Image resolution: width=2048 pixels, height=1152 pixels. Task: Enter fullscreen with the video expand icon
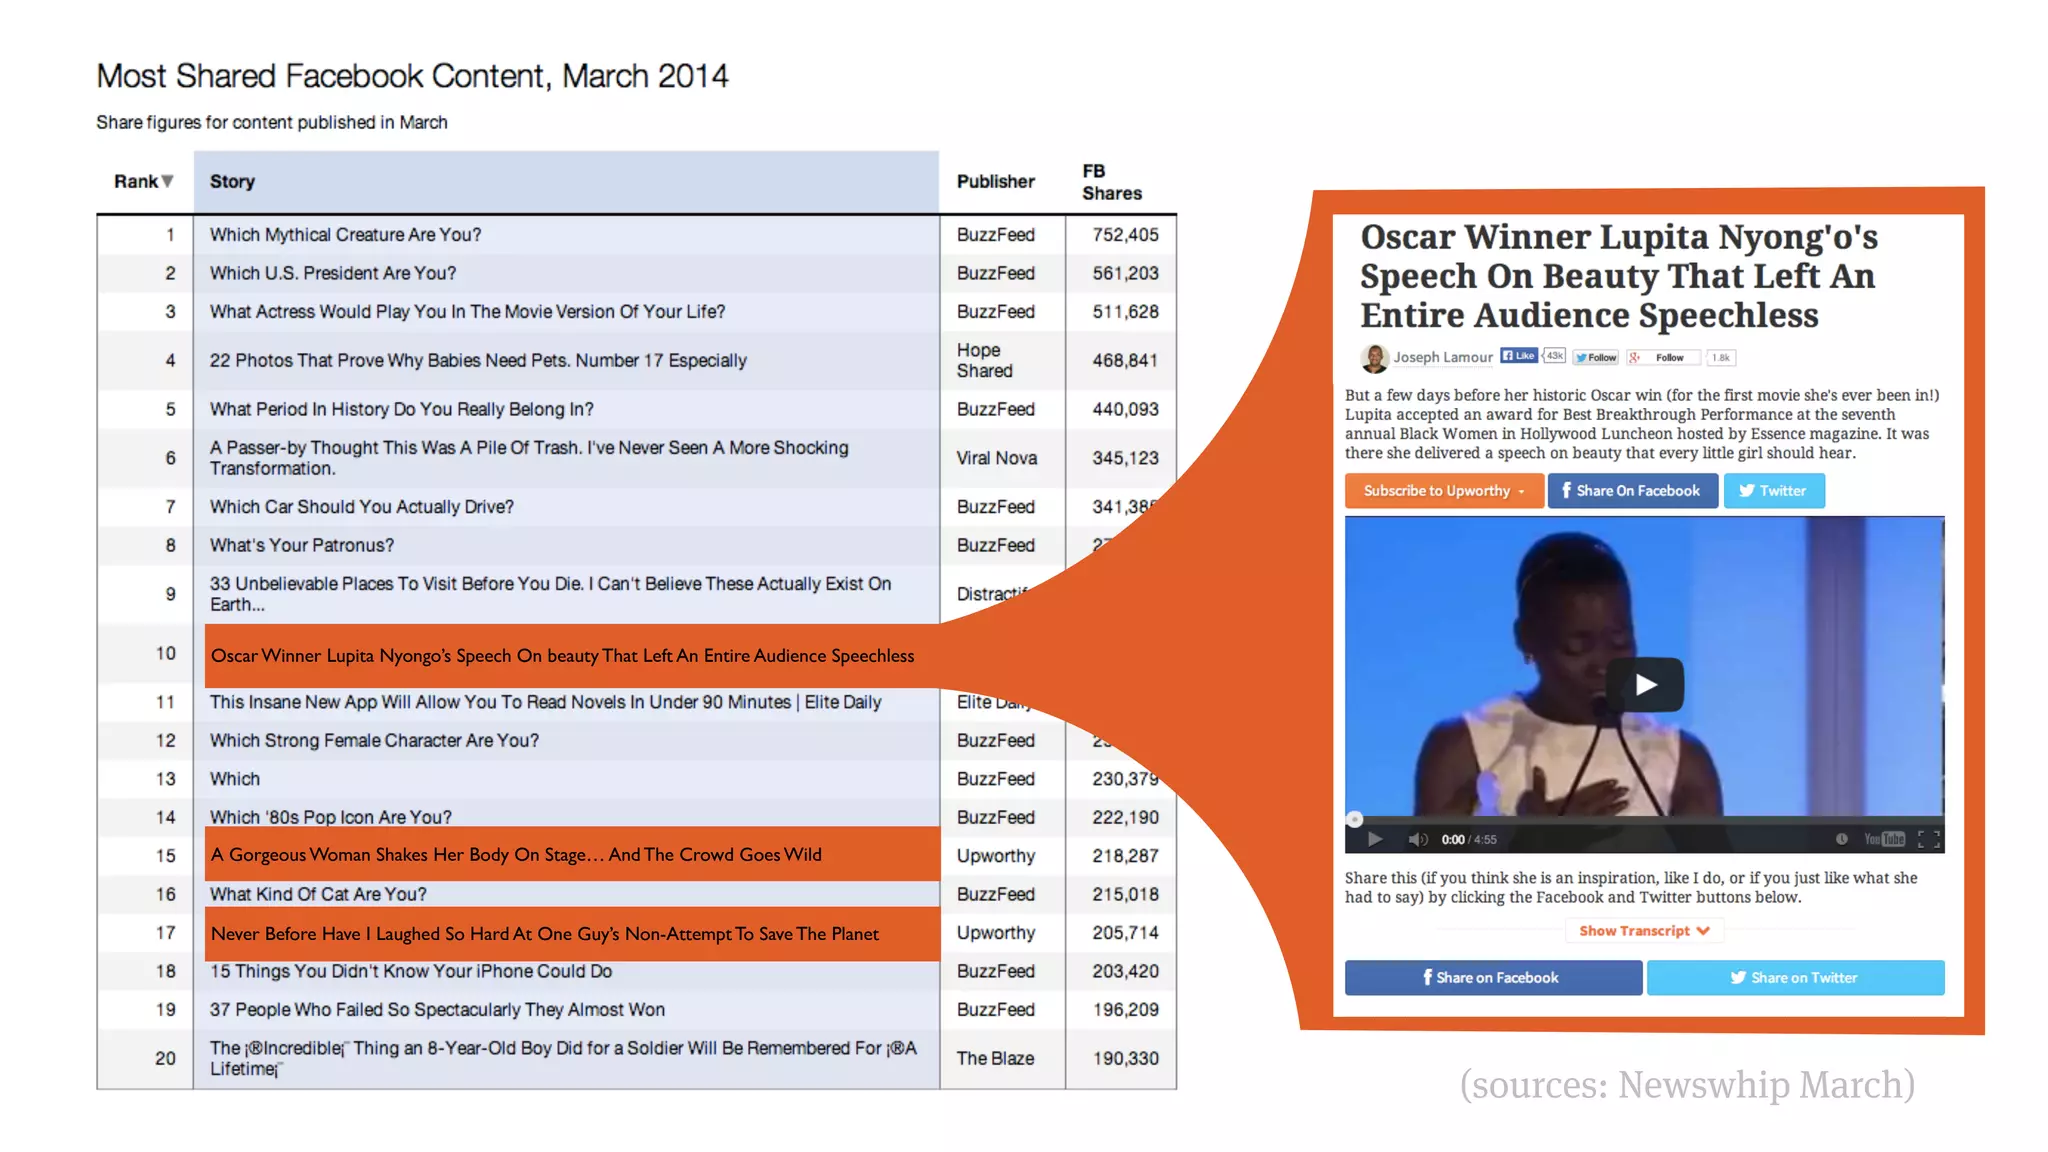[1929, 839]
